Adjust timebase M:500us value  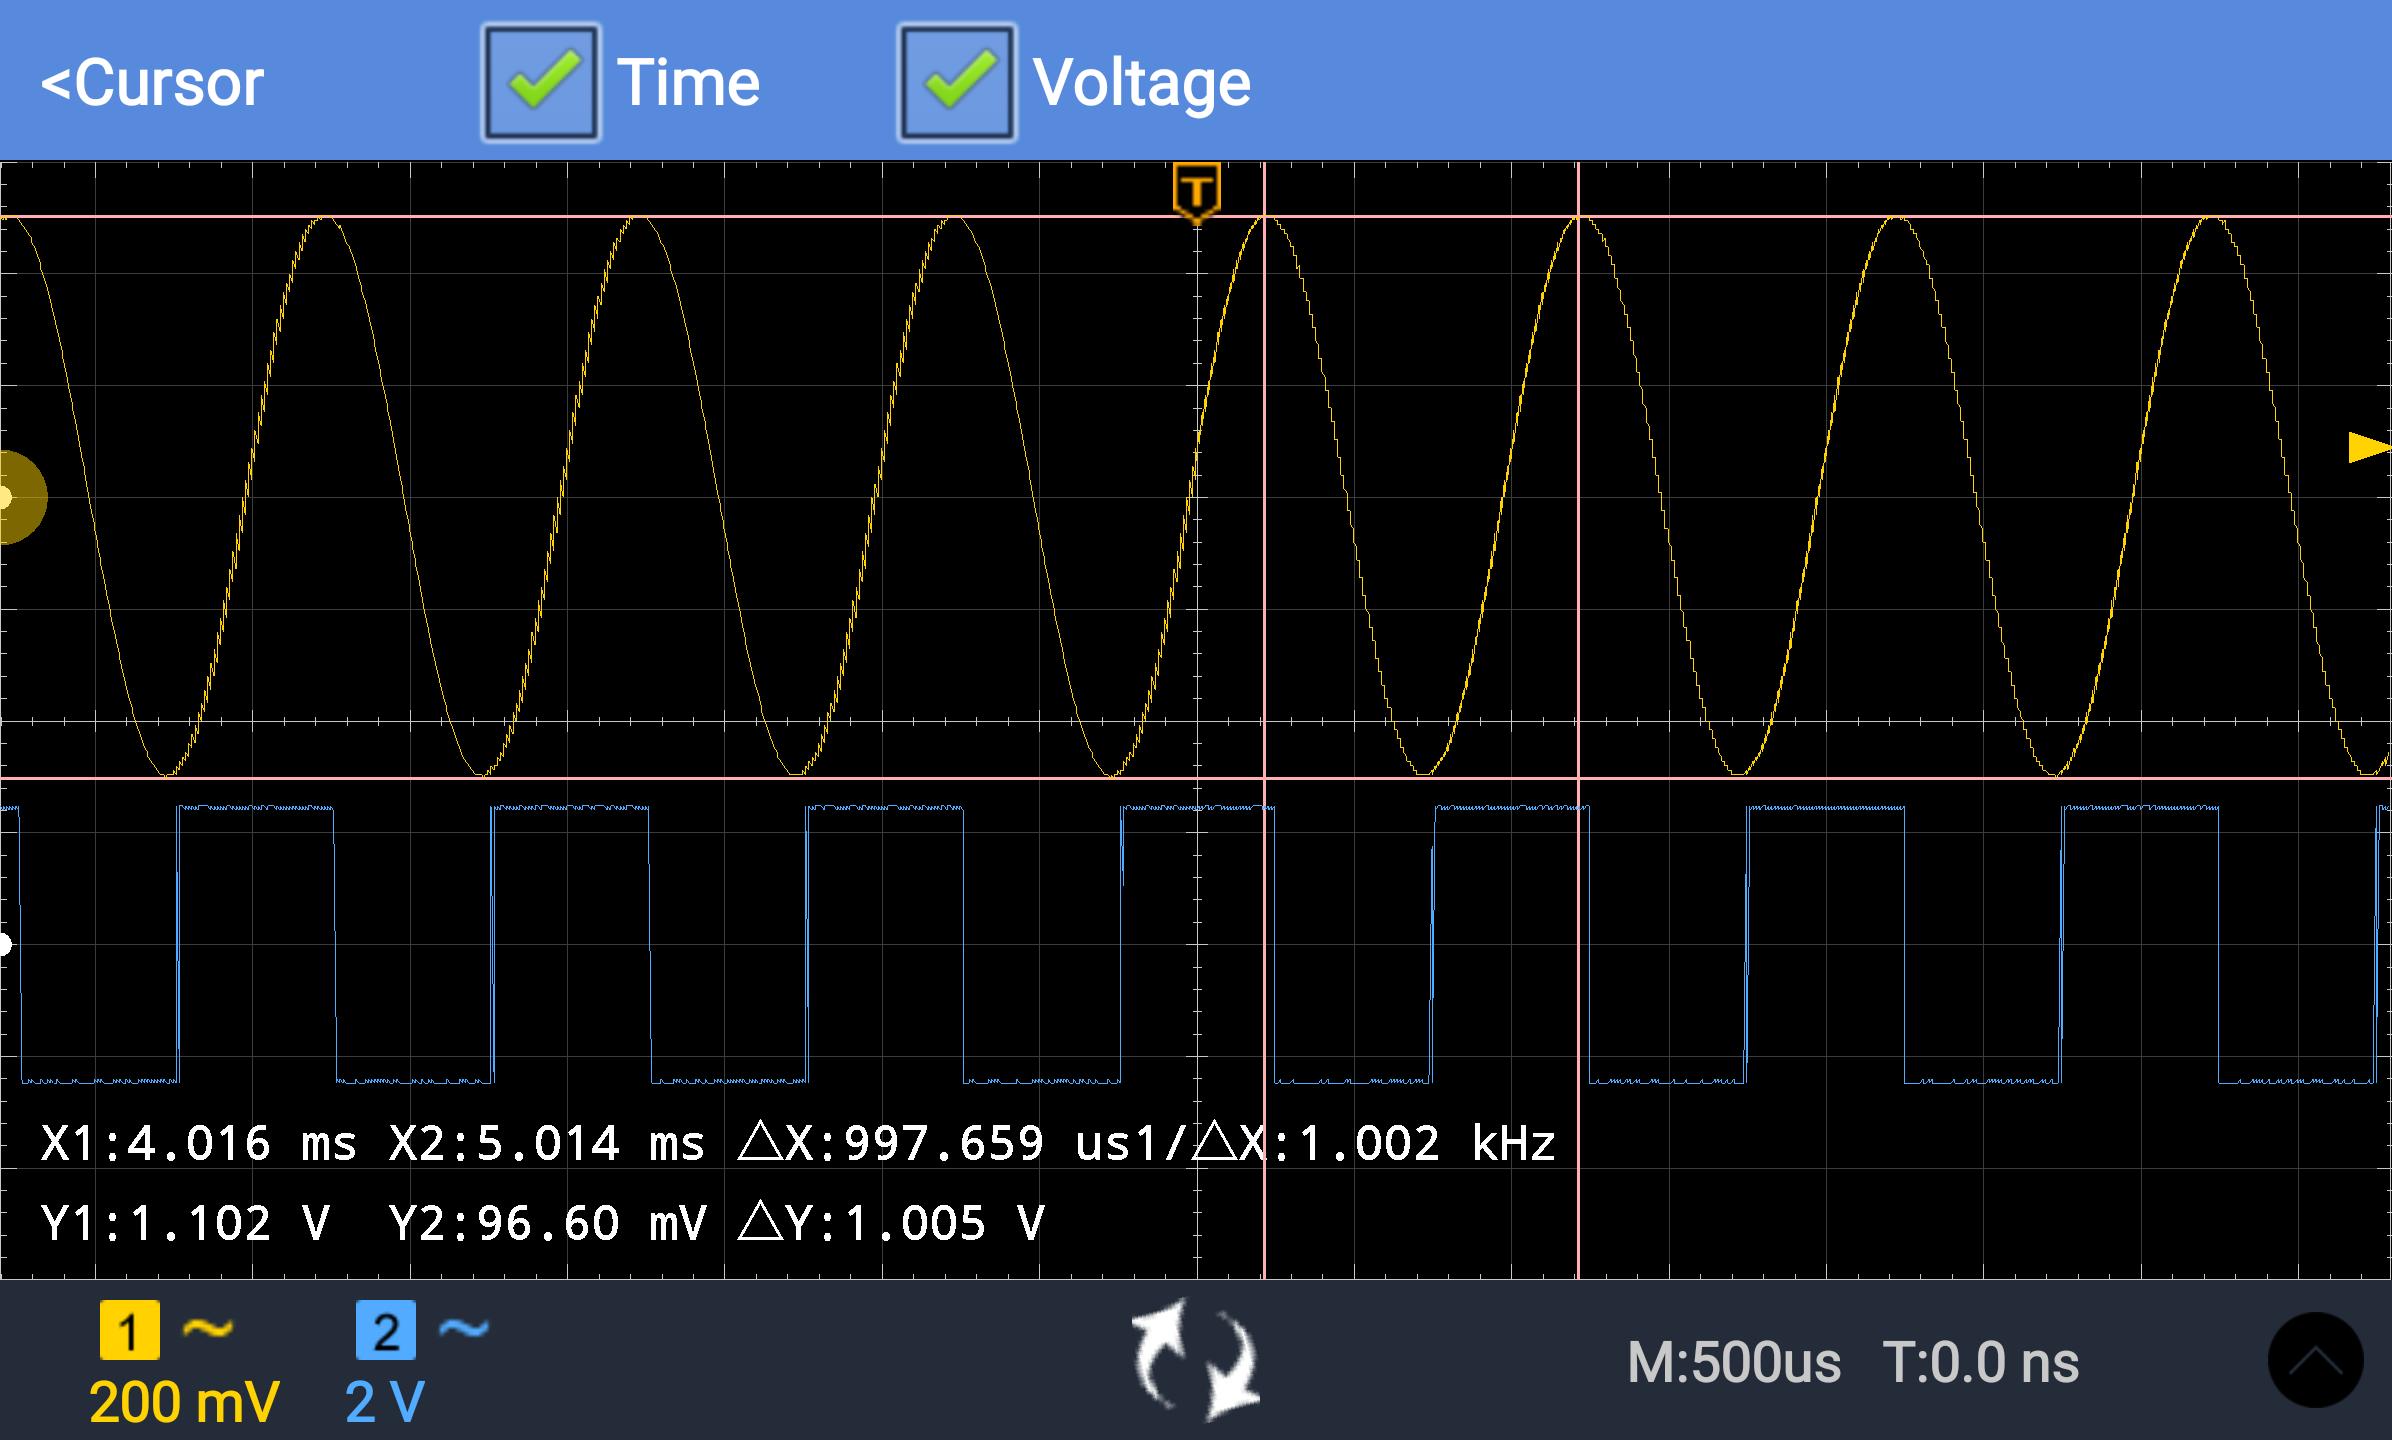point(1734,1362)
